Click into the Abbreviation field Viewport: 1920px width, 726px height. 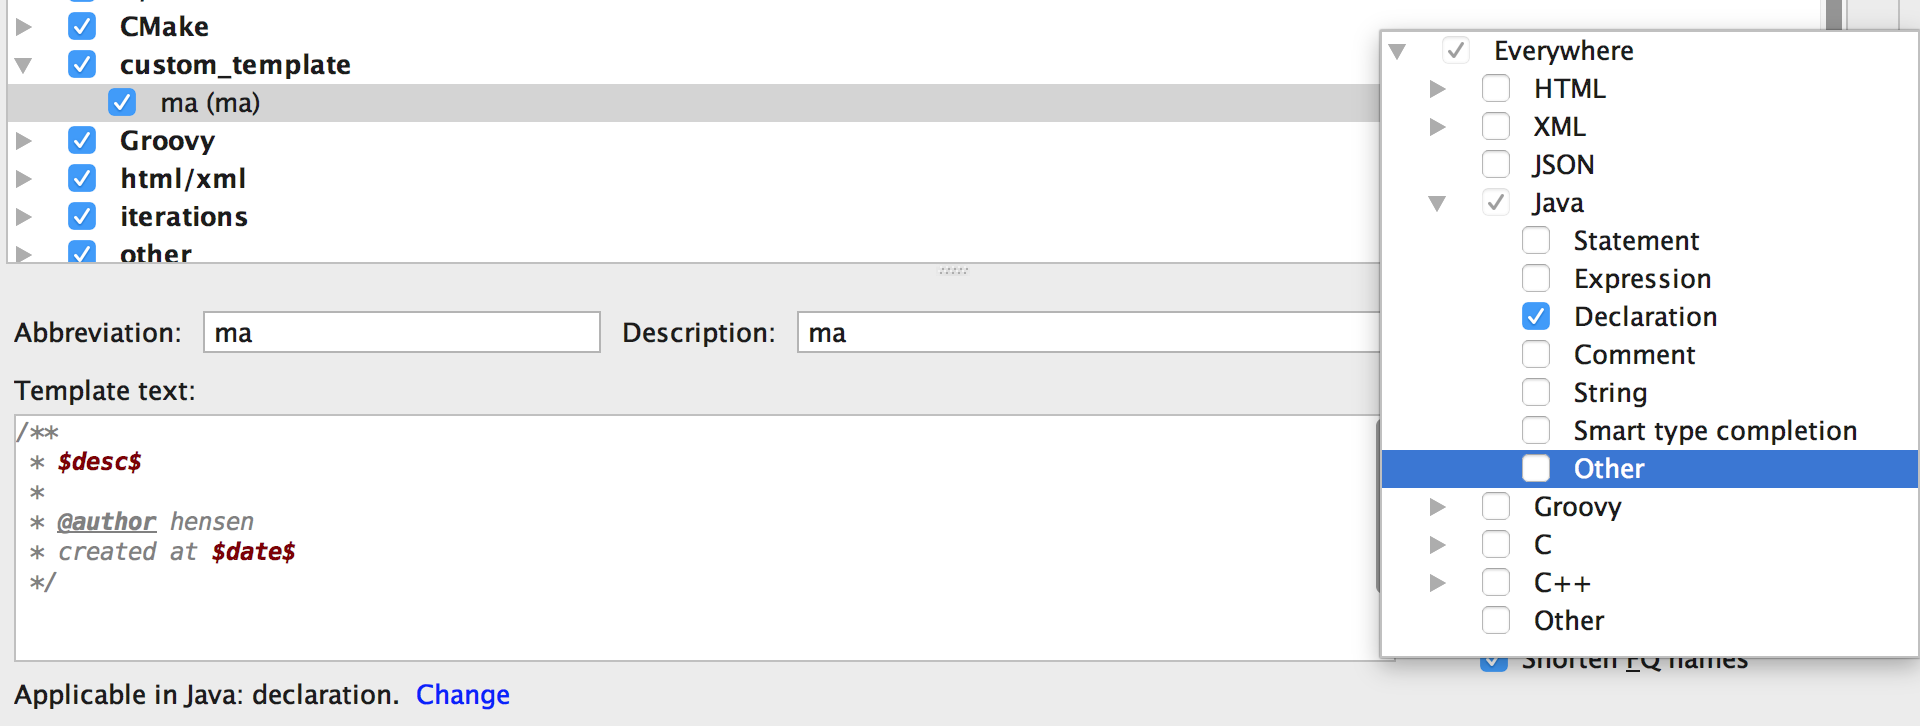[x=402, y=332]
